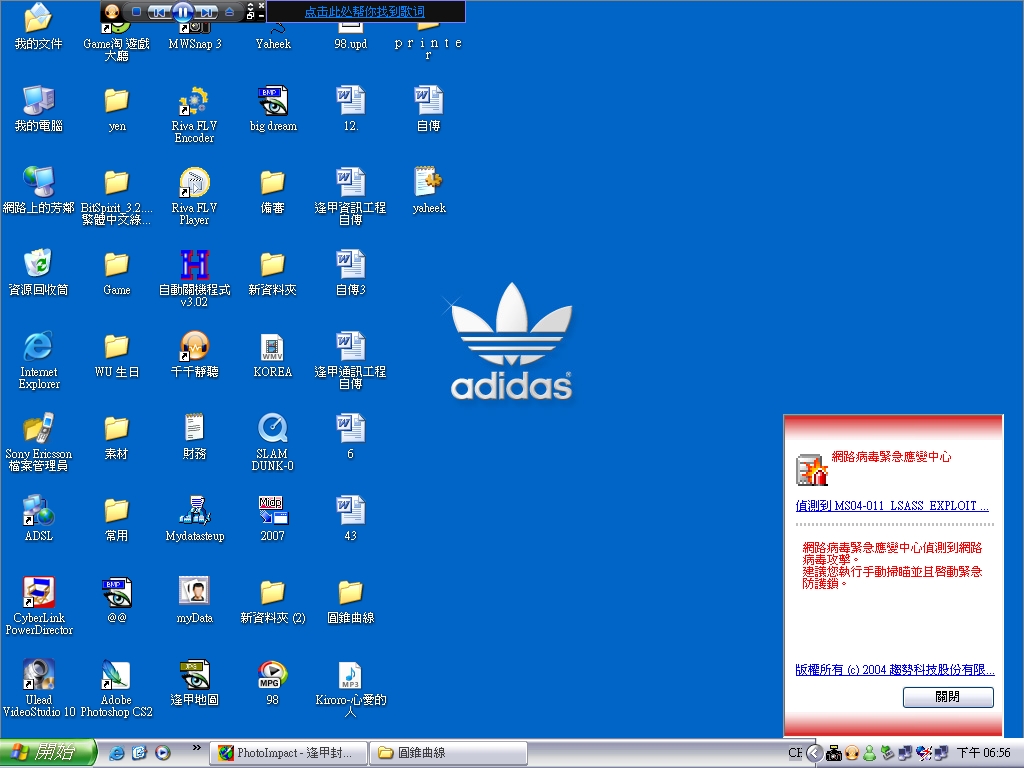
Task: Open the MS04-011_LSASS_EXPLOIT detection link
Action: tap(892, 506)
